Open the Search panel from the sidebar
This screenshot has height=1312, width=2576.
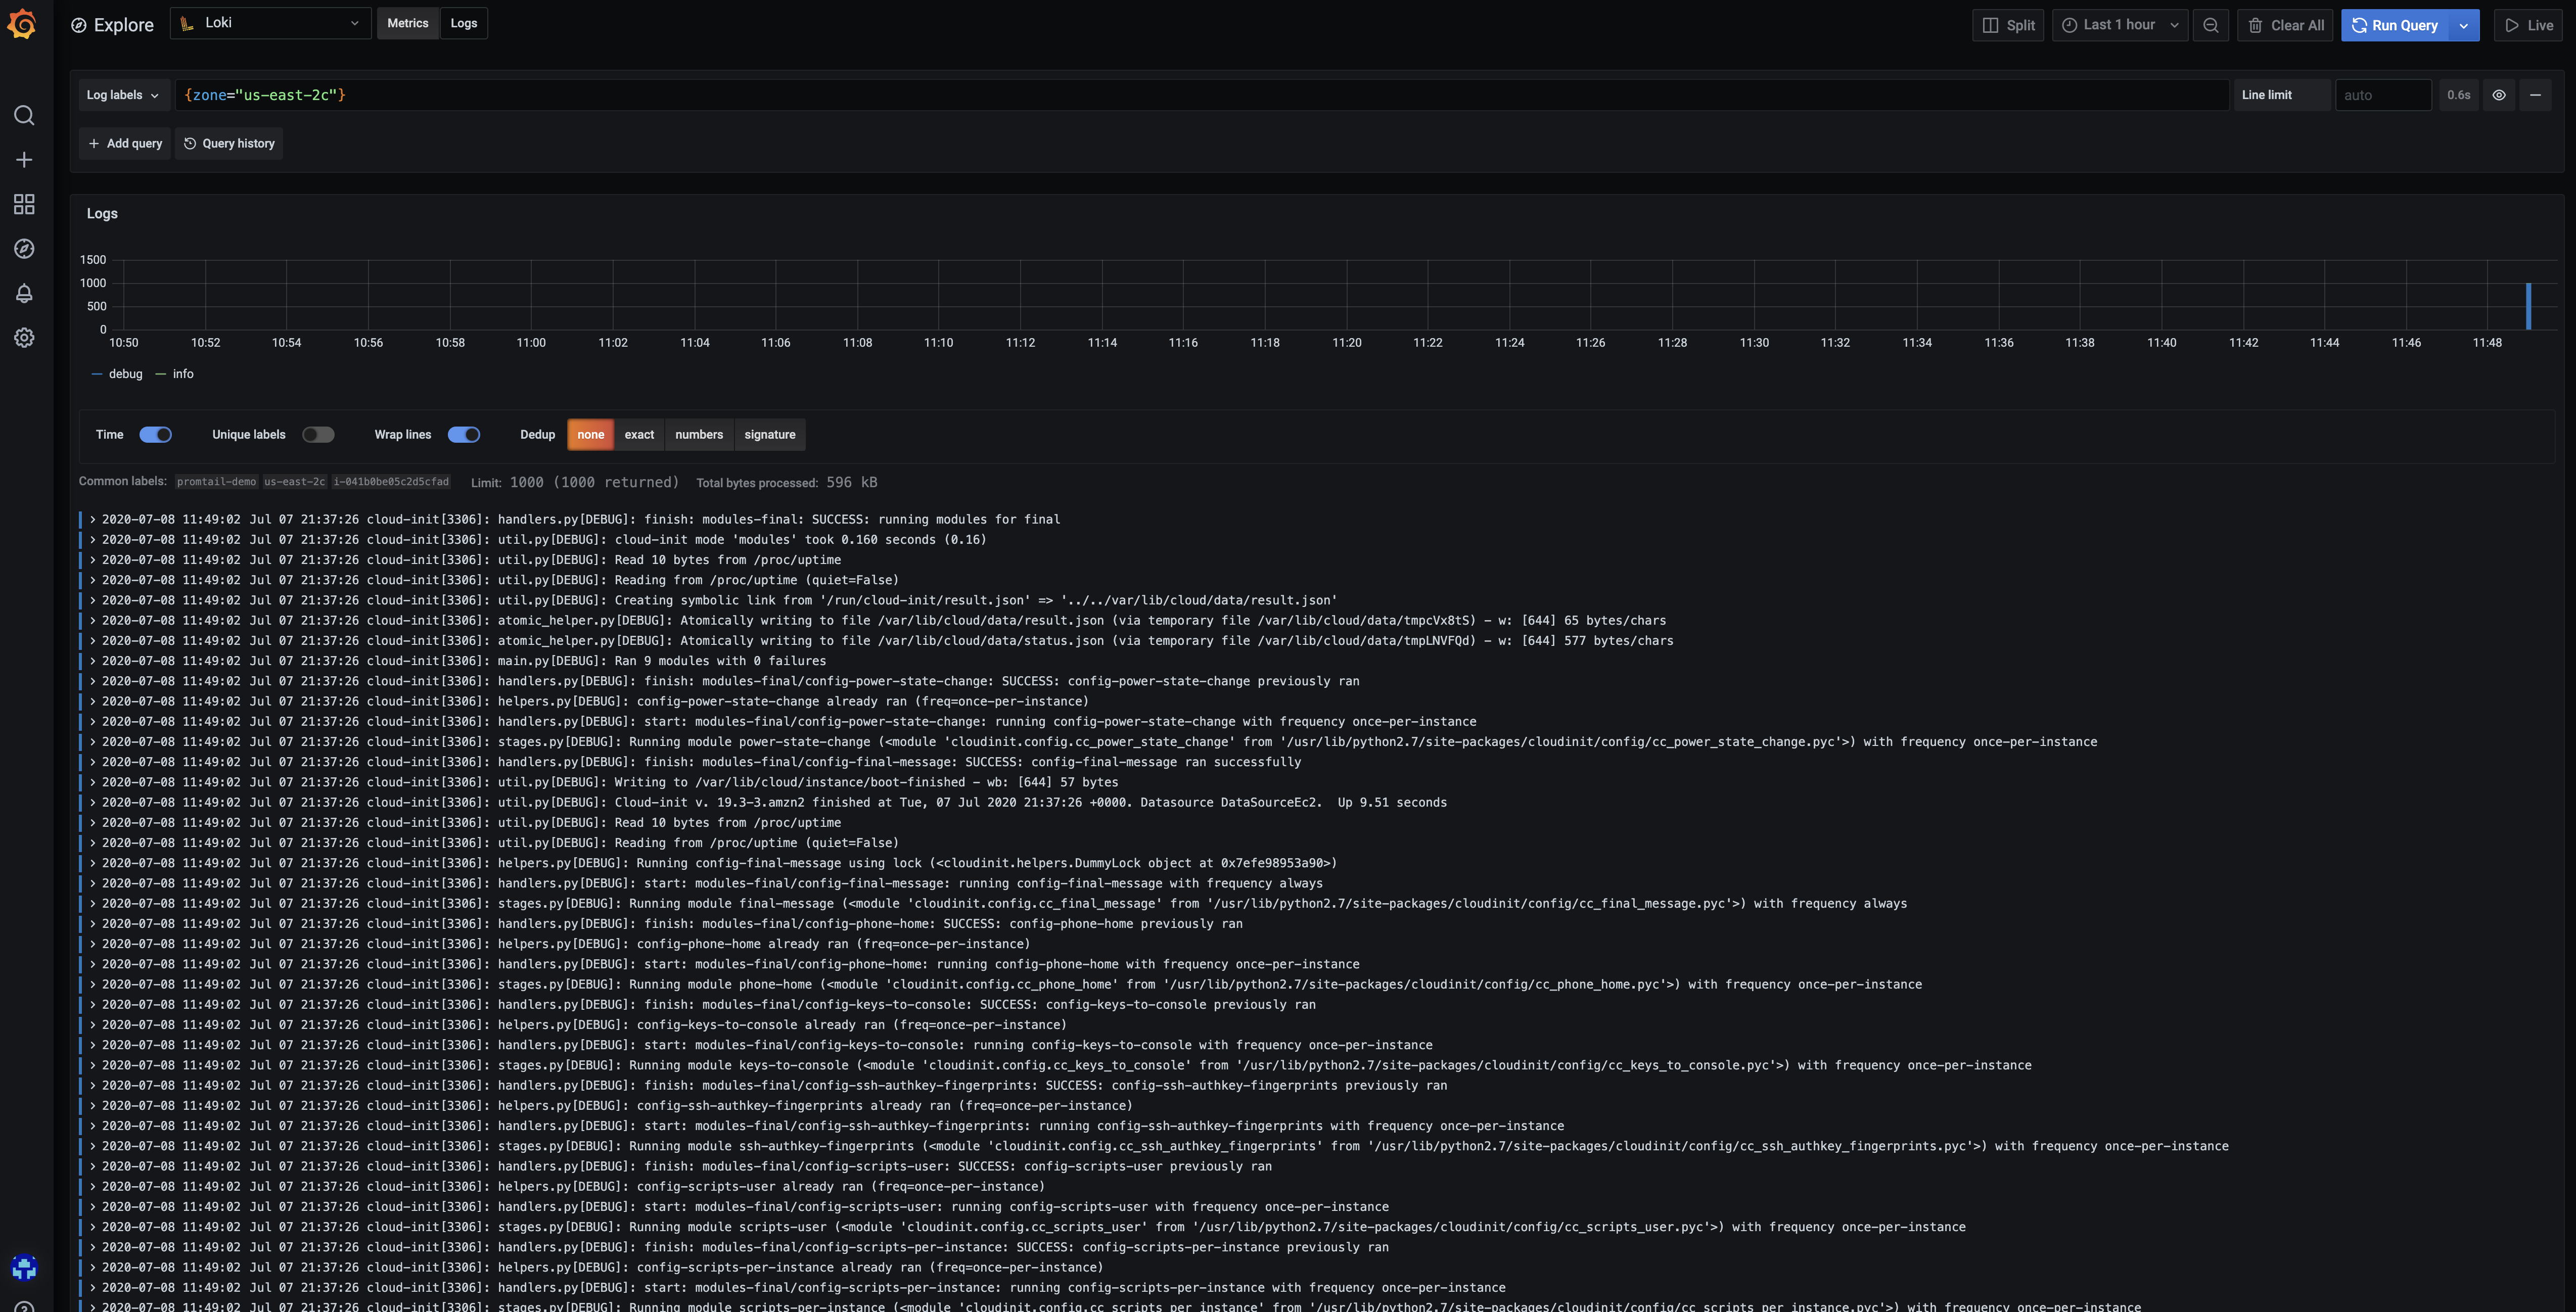pos(24,115)
